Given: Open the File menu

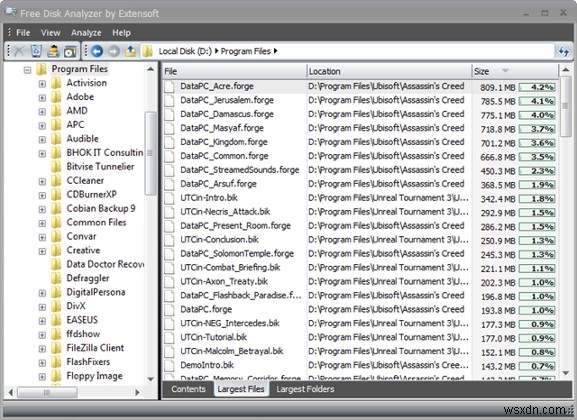Looking at the screenshot, I should pyautogui.click(x=23, y=33).
